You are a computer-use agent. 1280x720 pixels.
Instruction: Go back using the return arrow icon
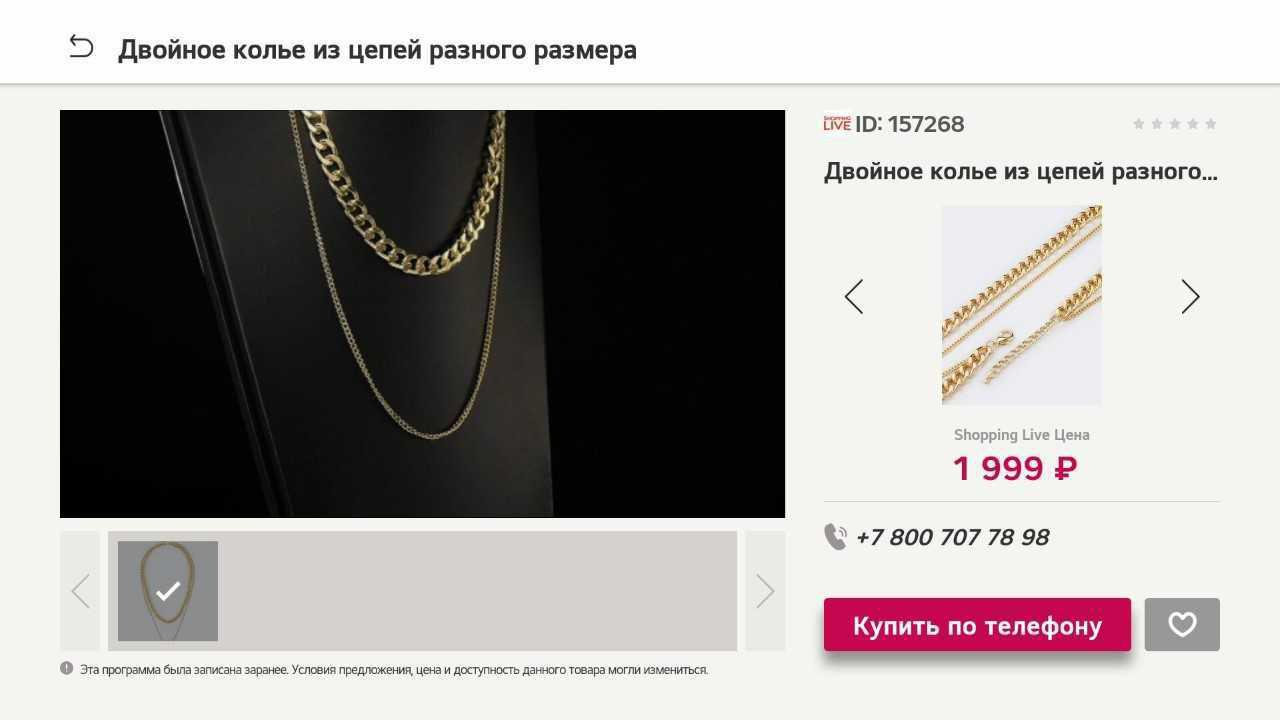click(81, 47)
